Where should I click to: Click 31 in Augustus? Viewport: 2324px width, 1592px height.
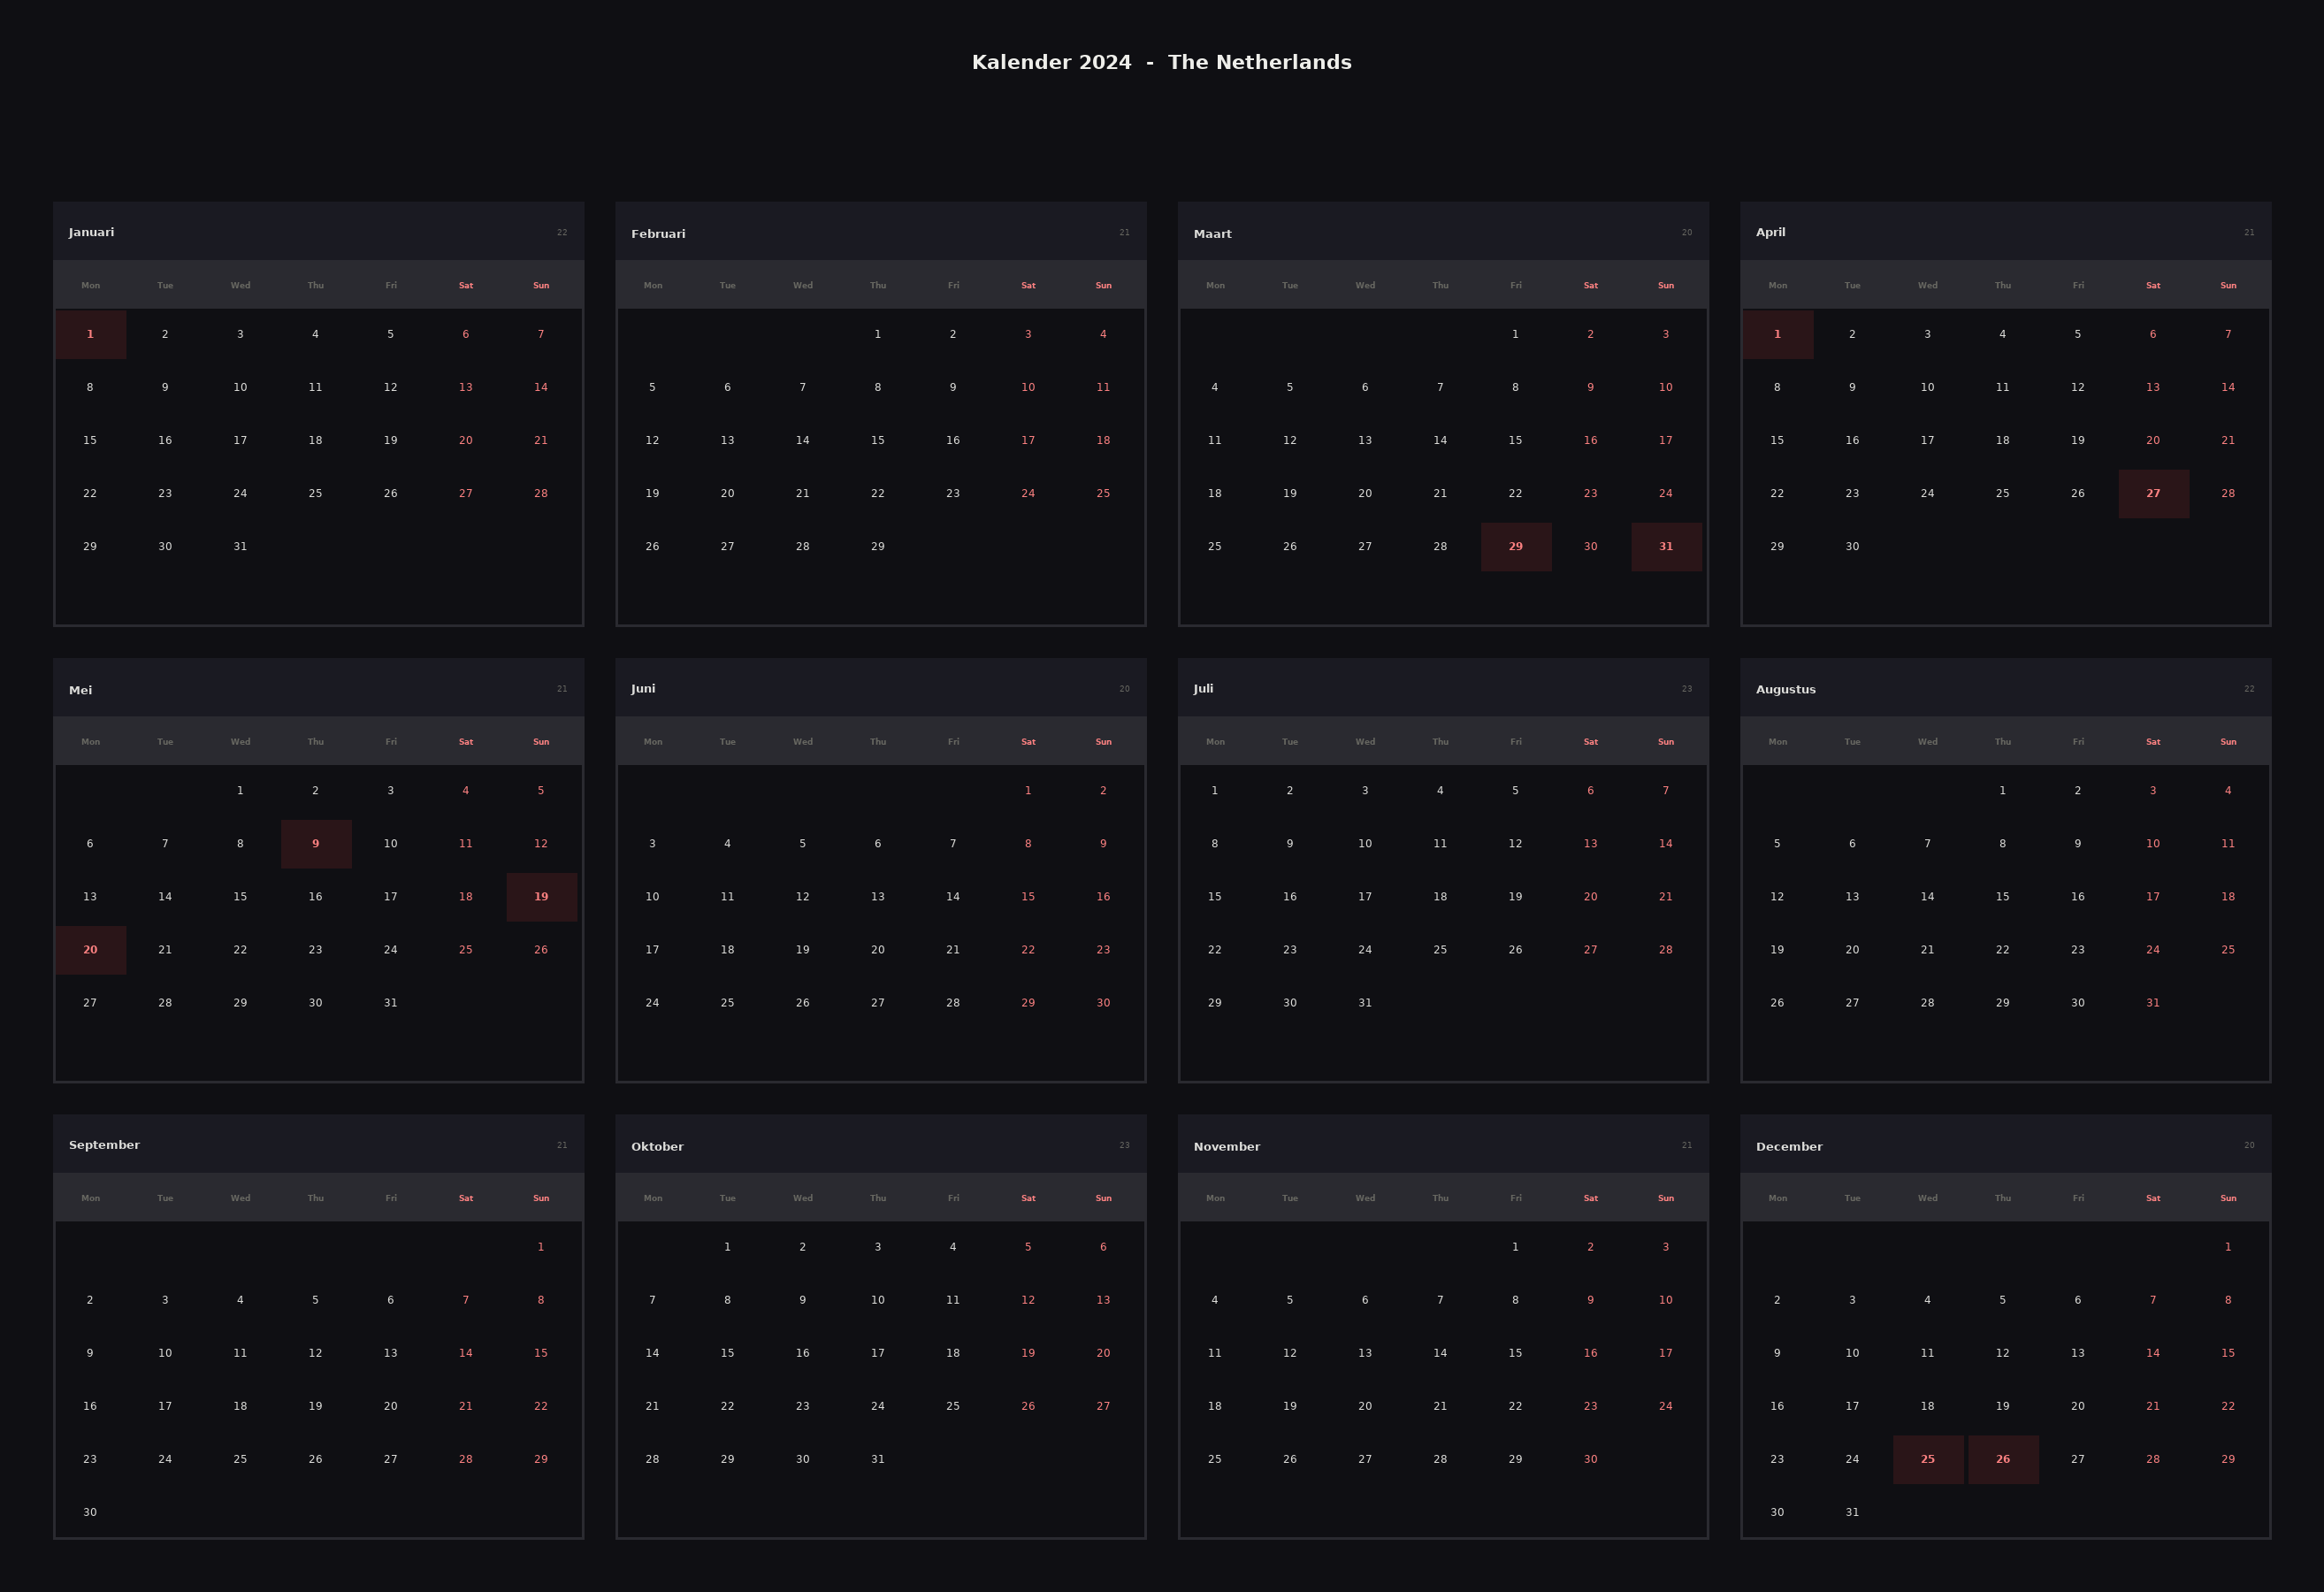point(2153,1003)
